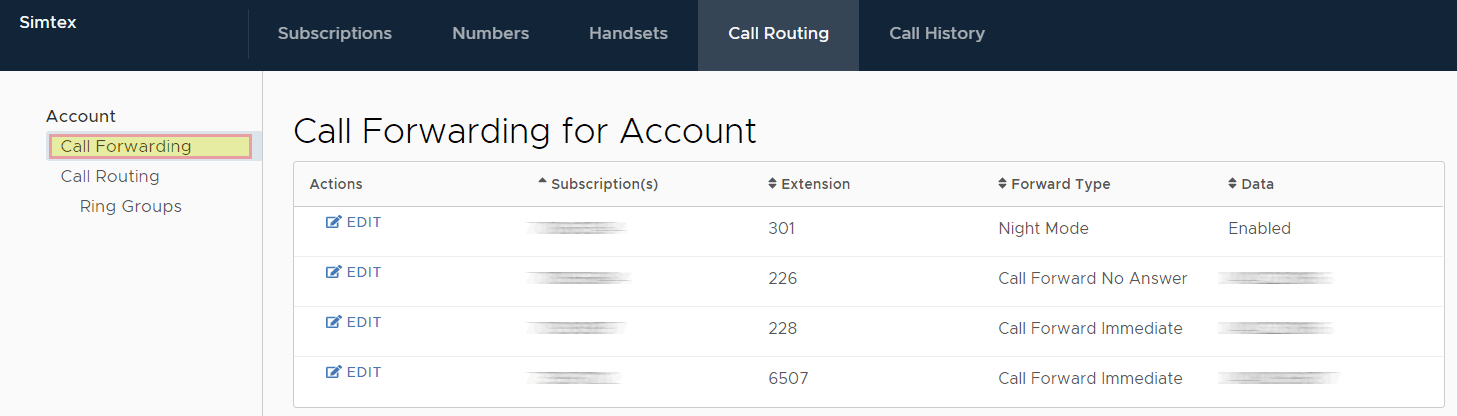Click the Simtex brand name
This screenshot has height=416, width=1457.
[48, 22]
